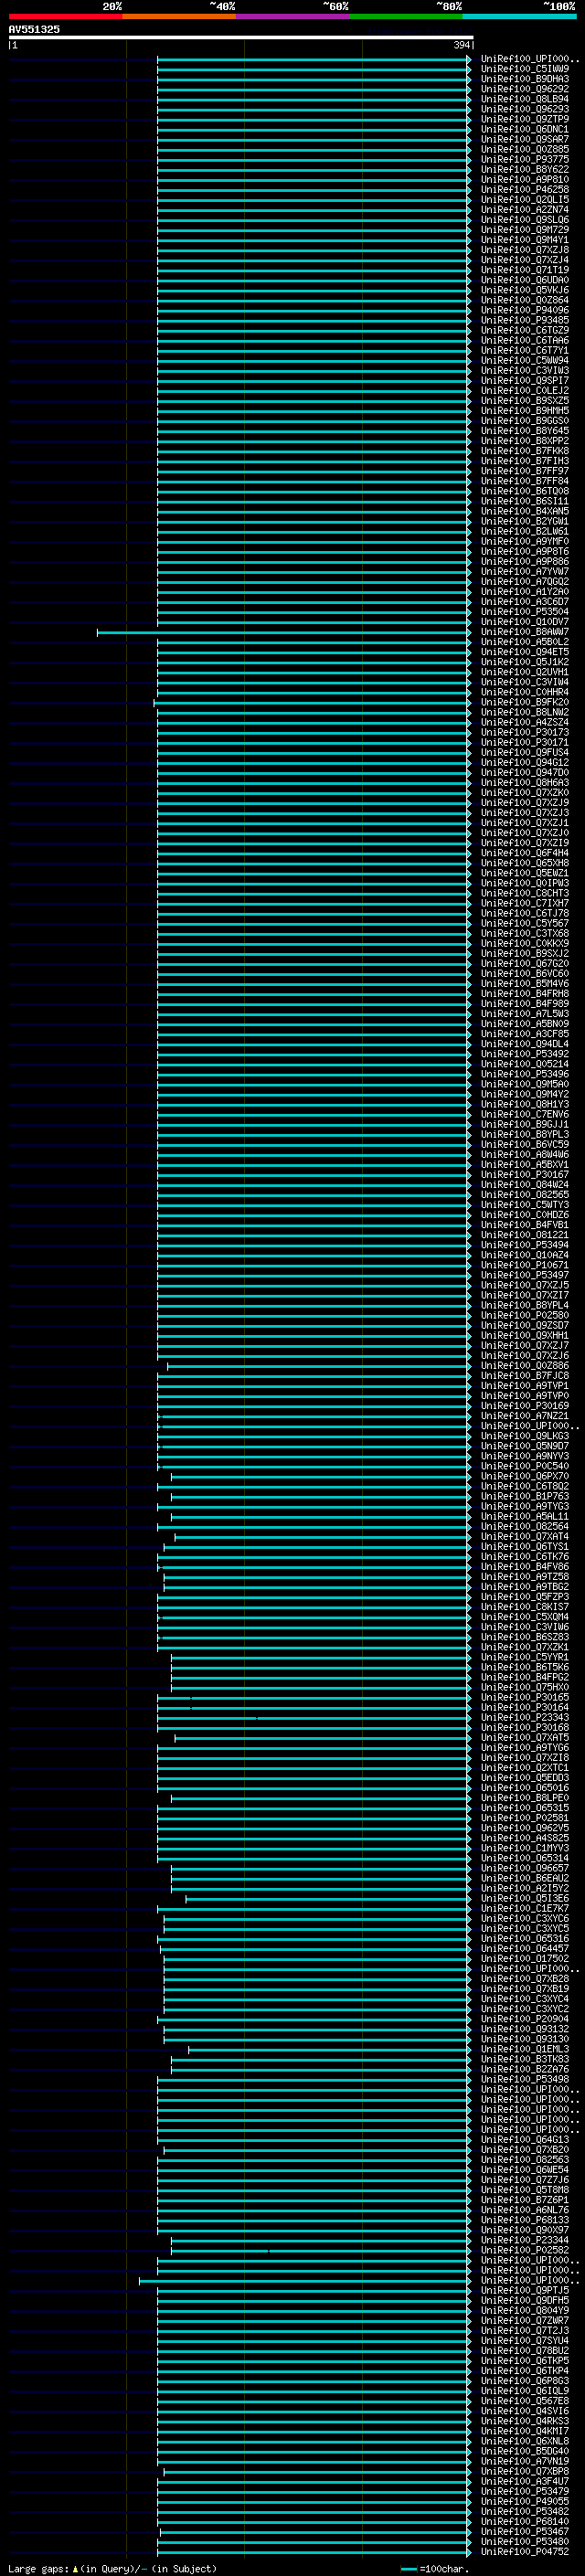Click the UniRef100_Q75HX0 entry
Screen dimensions: 585x2576
[524, 1687]
